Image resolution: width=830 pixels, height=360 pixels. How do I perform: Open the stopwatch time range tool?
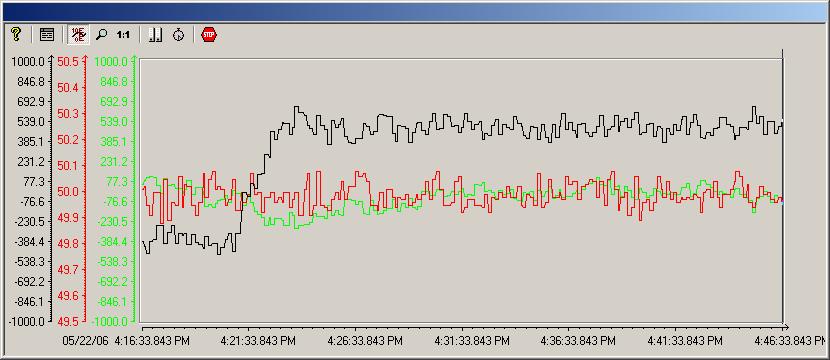(179, 35)
